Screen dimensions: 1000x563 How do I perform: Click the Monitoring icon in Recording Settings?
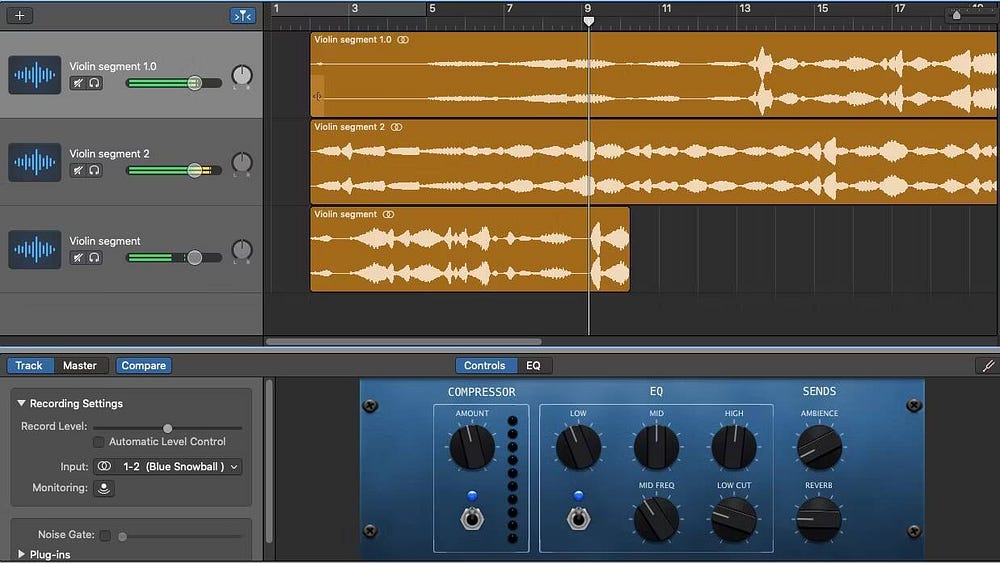pos(104,488)
